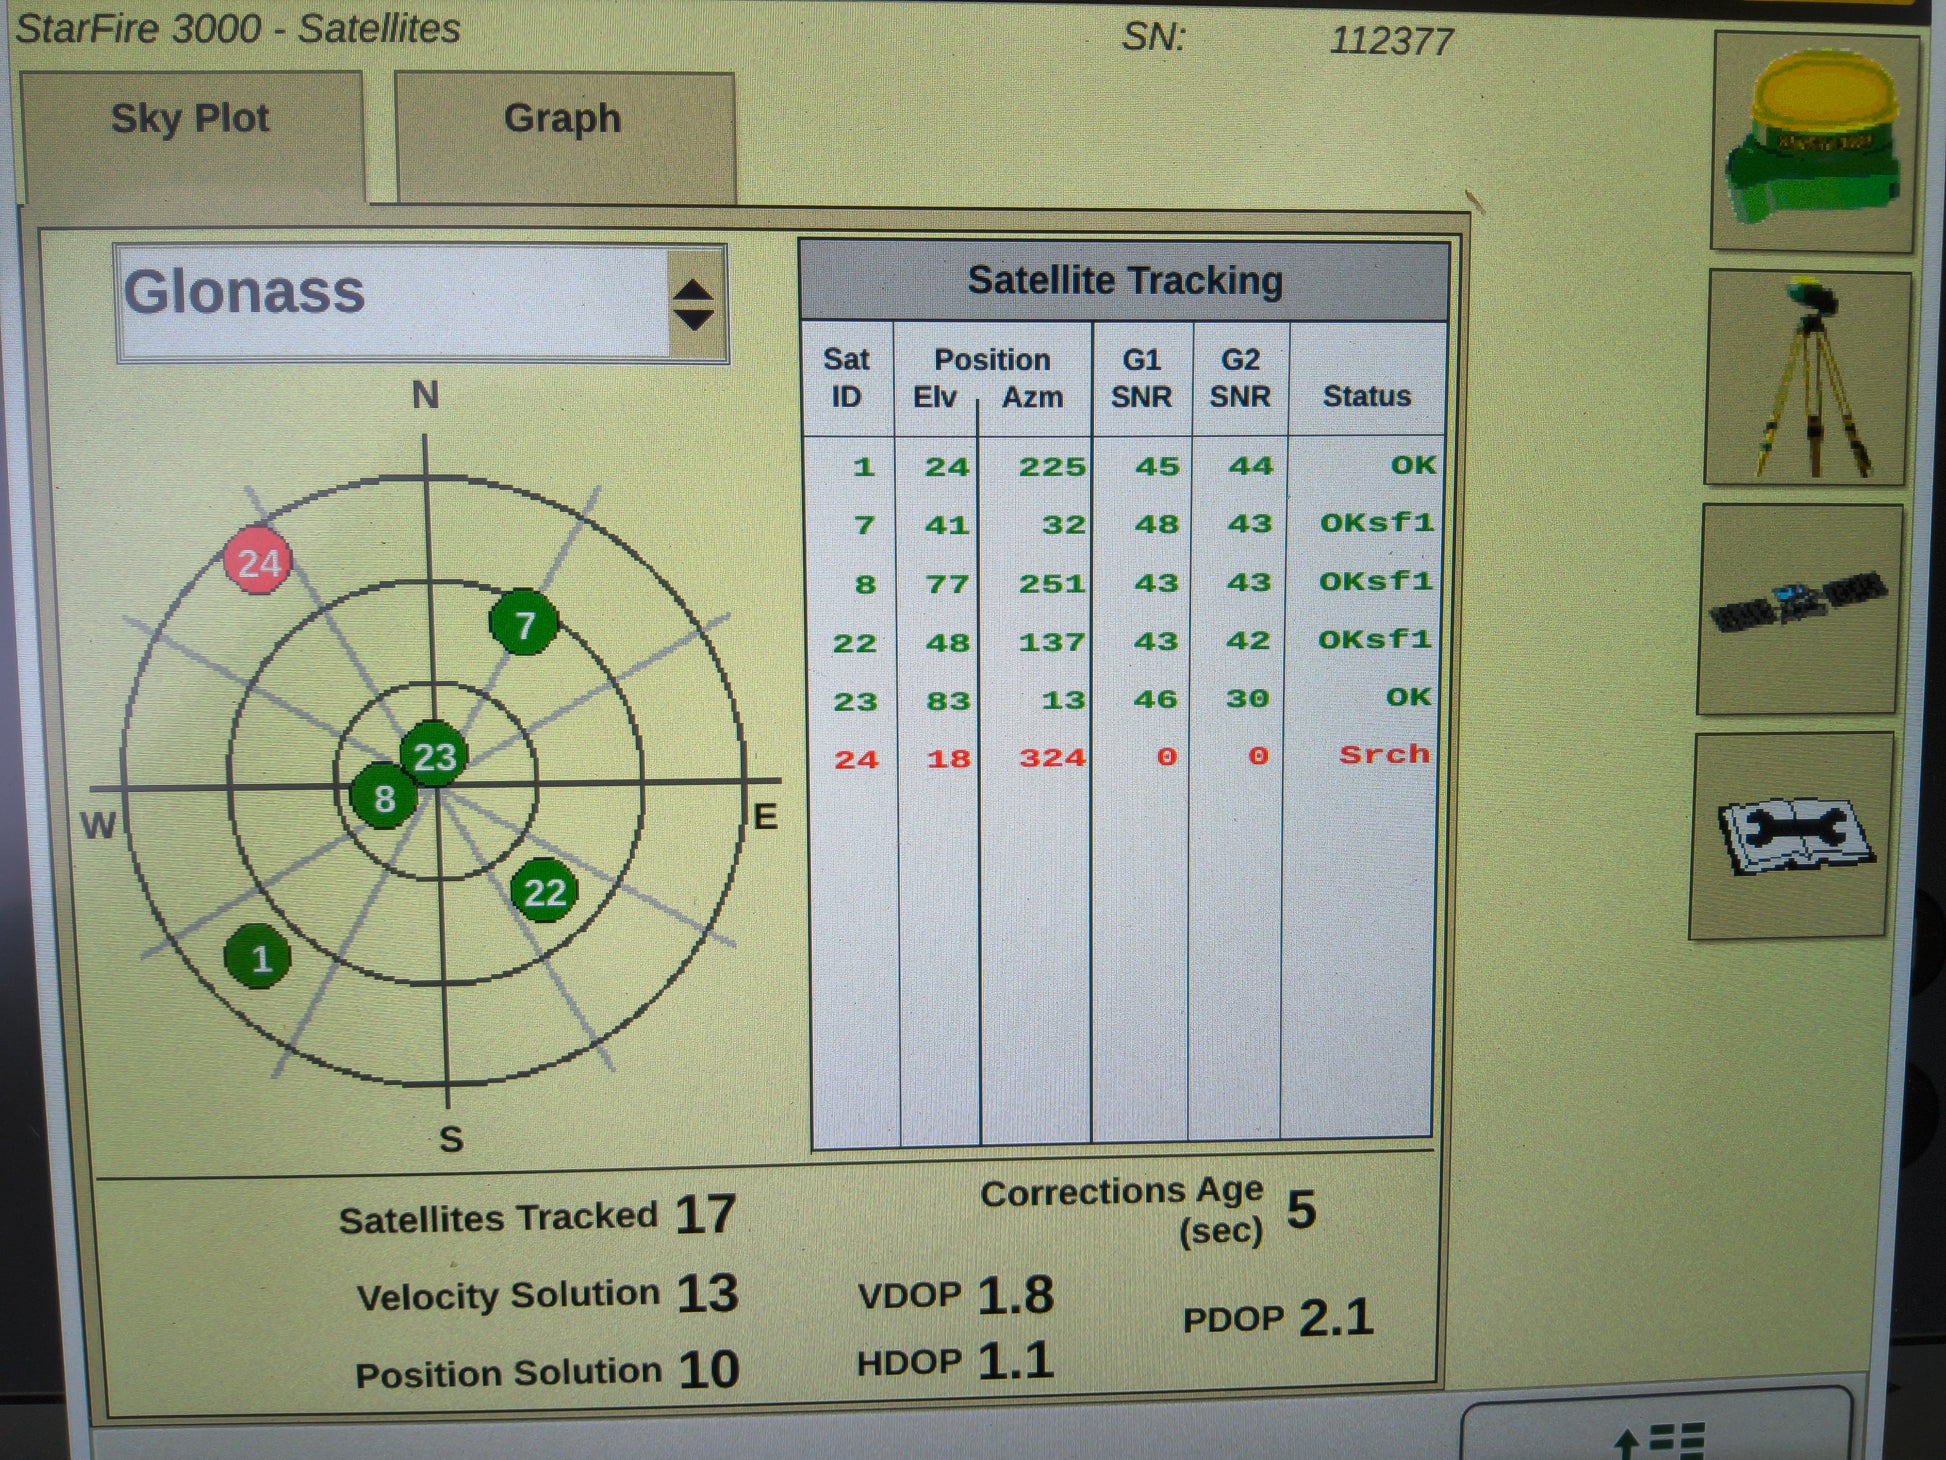Click Sat ID 23 in tracking table

point(856,701)
